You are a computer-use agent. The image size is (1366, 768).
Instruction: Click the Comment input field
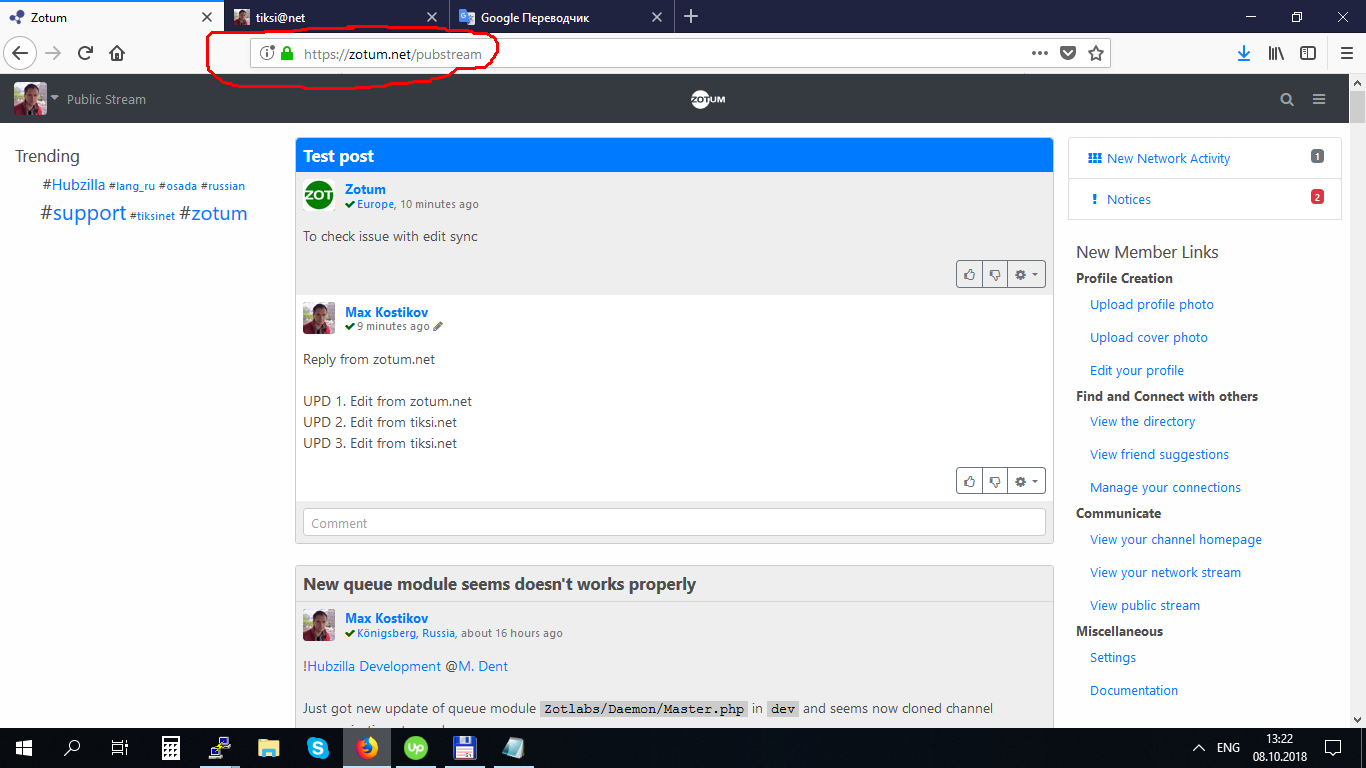coord(674,522)
